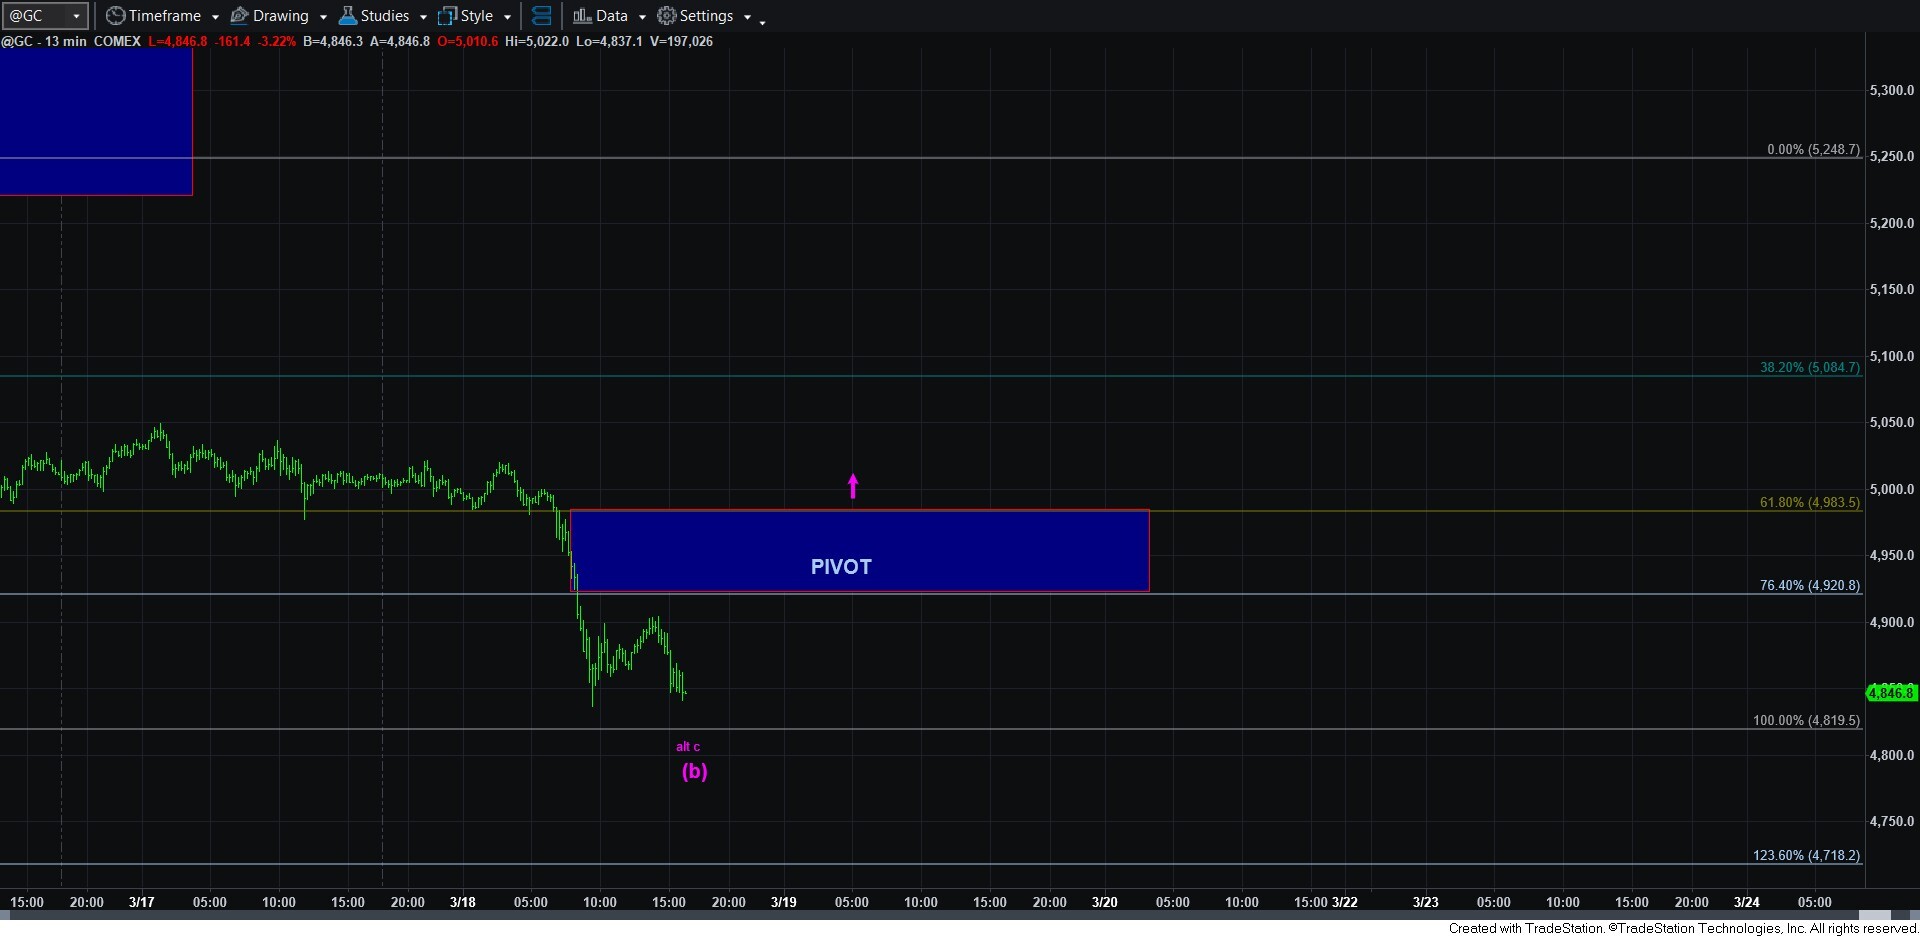The width and height of the screenshot is (1920, 936).
Task: Click the Studies flask icon
Action: click(x=348, y=16)
